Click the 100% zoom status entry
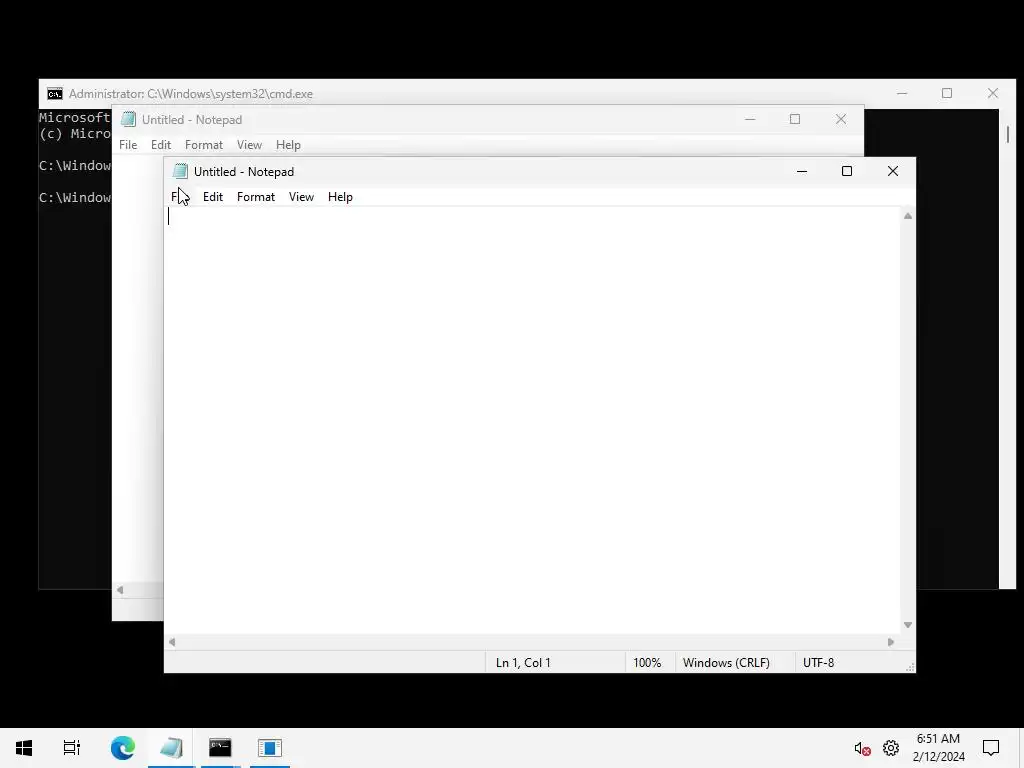The image size is (1024, 768). tap(647, 662)
